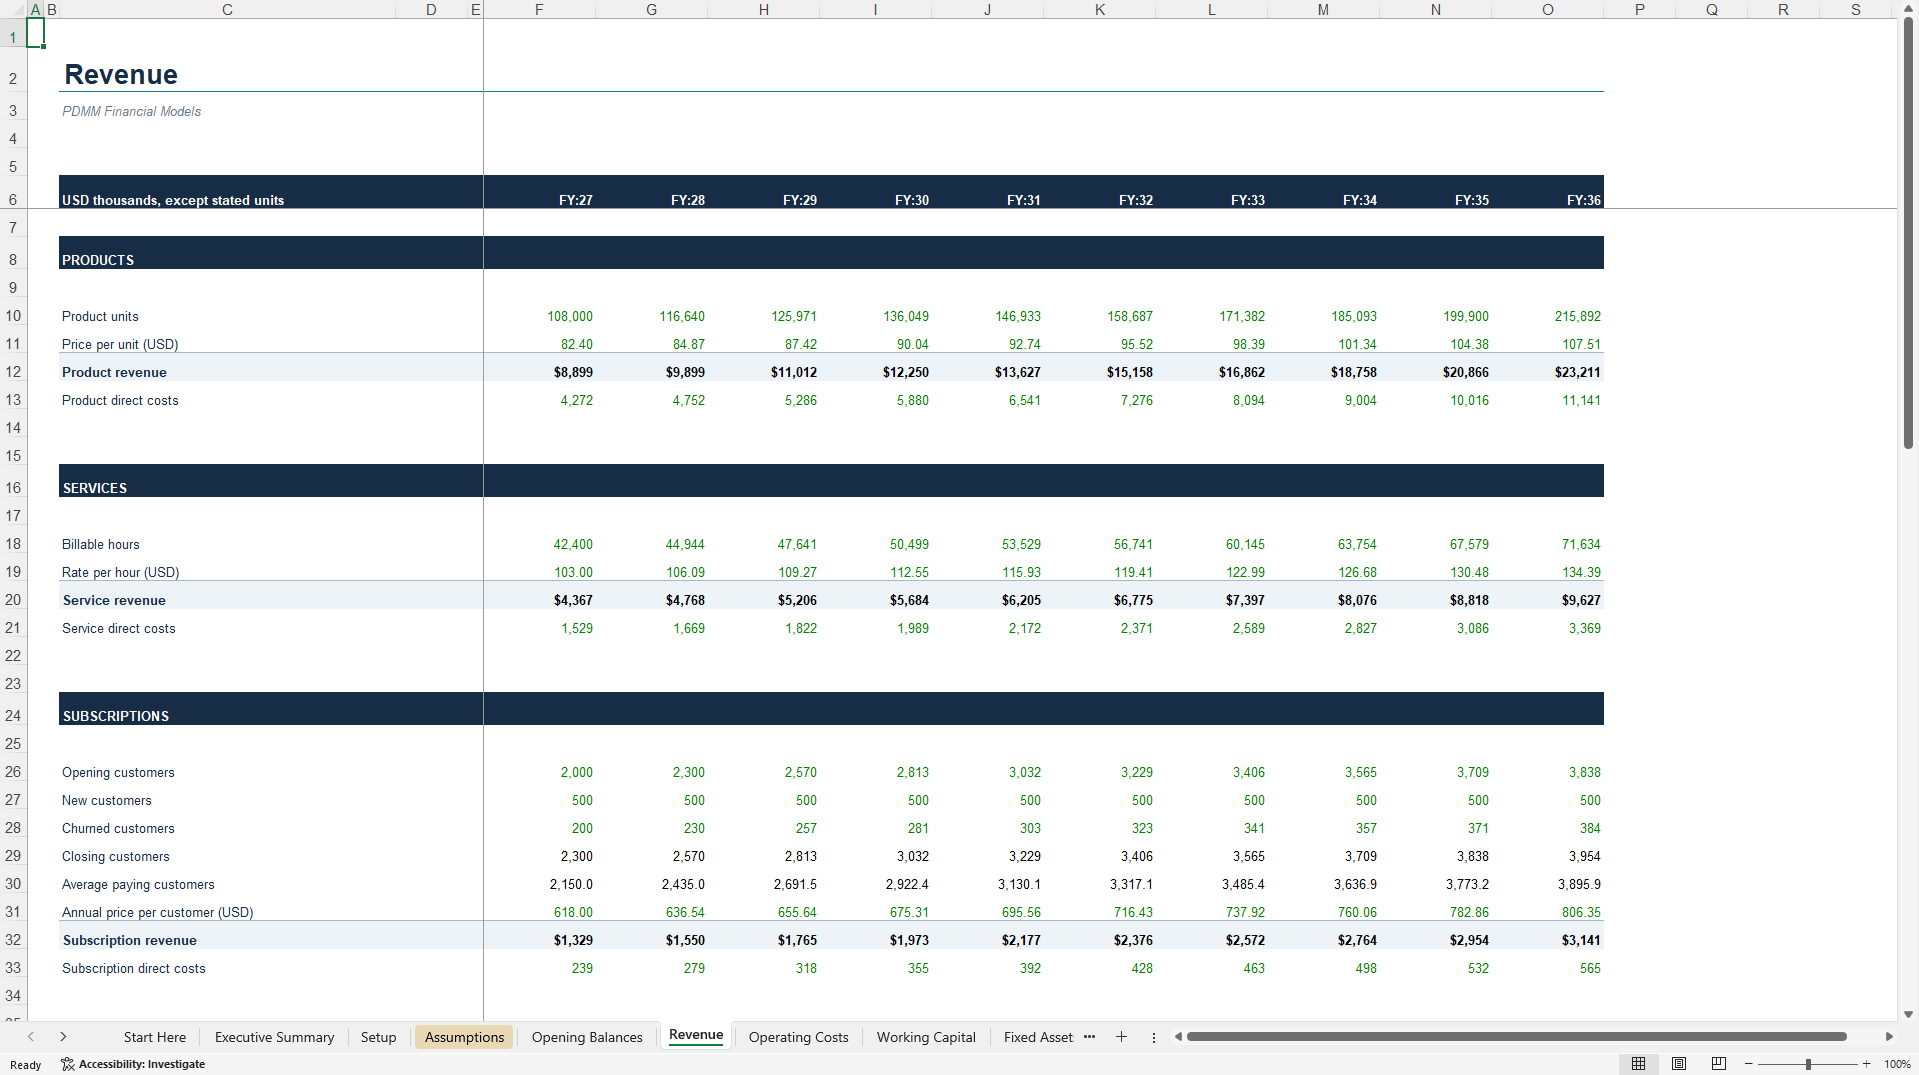Select Billable hours value 42,400

point(572,544)
